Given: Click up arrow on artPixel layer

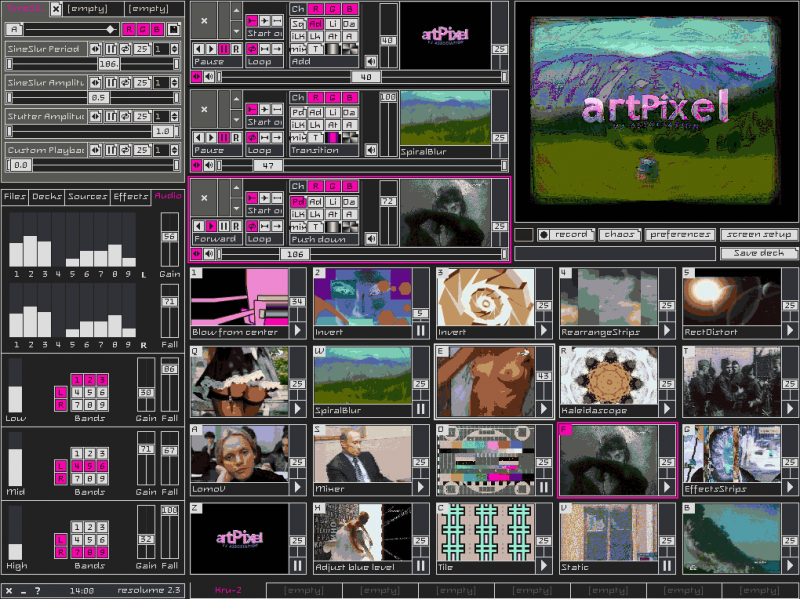Looking at the screenshot, I should click(236, 10).
